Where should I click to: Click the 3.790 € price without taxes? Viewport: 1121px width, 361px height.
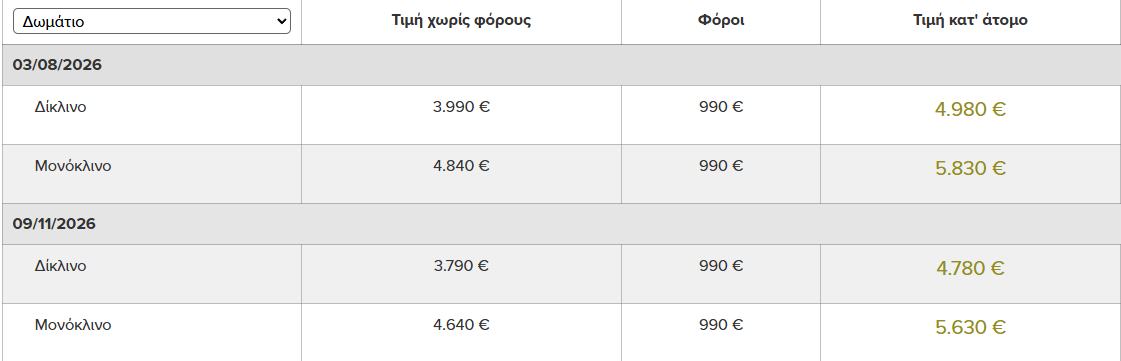461,266
